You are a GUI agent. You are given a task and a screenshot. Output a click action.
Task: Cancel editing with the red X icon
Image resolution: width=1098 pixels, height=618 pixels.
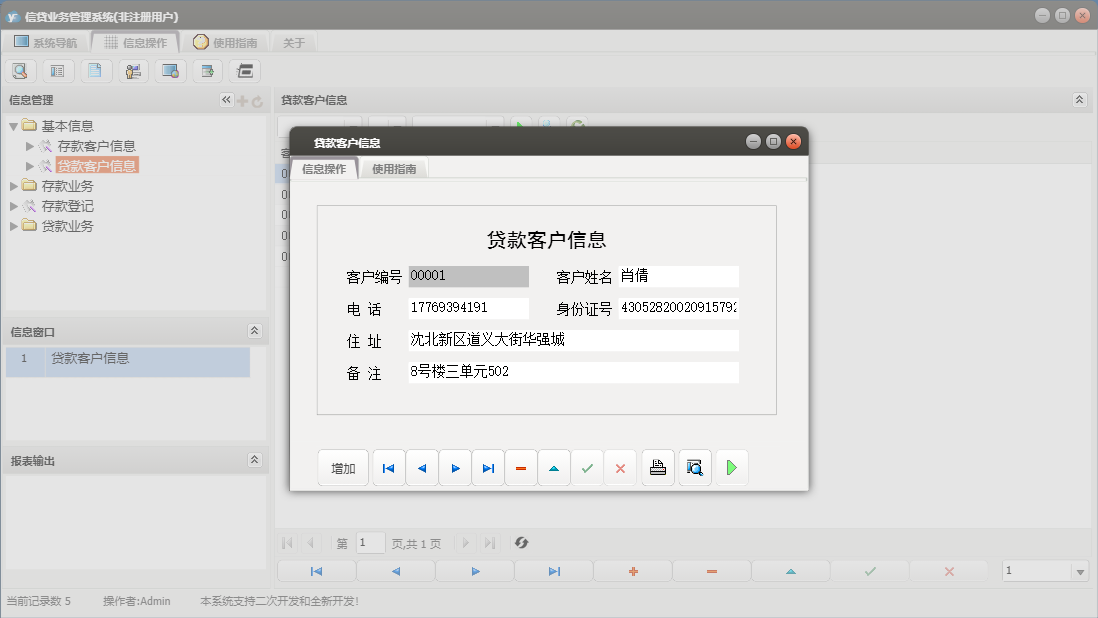tap(621, 467)
